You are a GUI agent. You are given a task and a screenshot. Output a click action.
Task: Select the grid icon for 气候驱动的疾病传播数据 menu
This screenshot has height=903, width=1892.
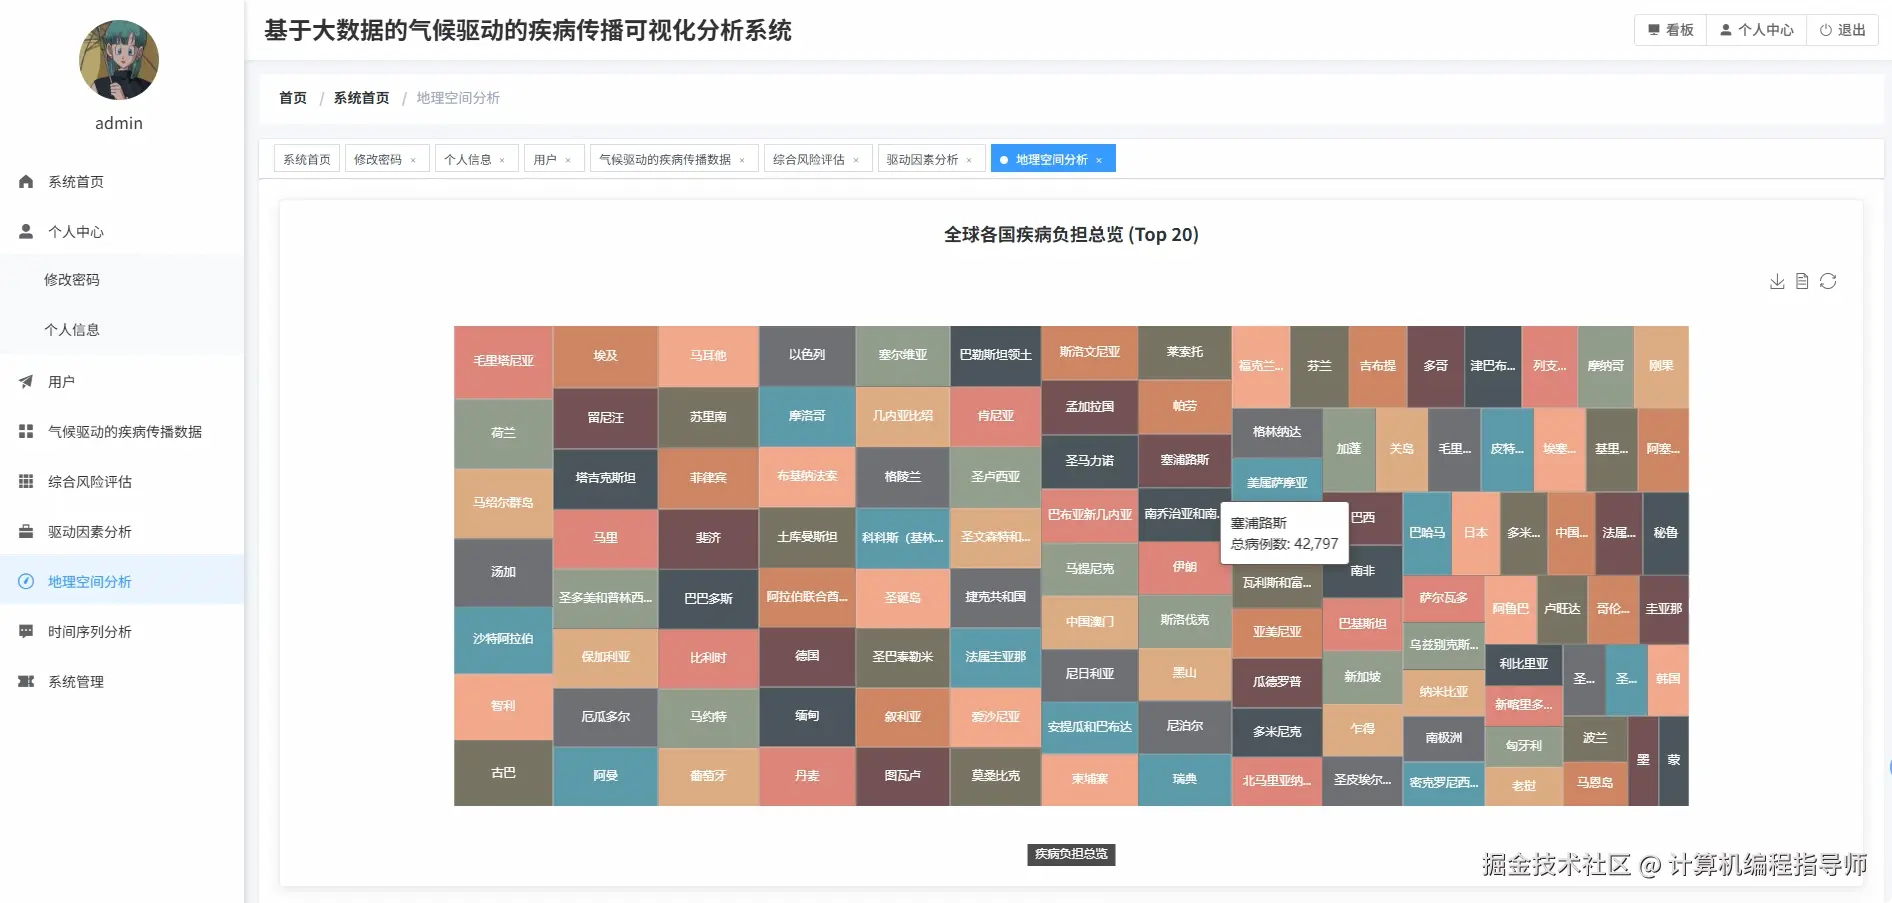tap(26, 432)
